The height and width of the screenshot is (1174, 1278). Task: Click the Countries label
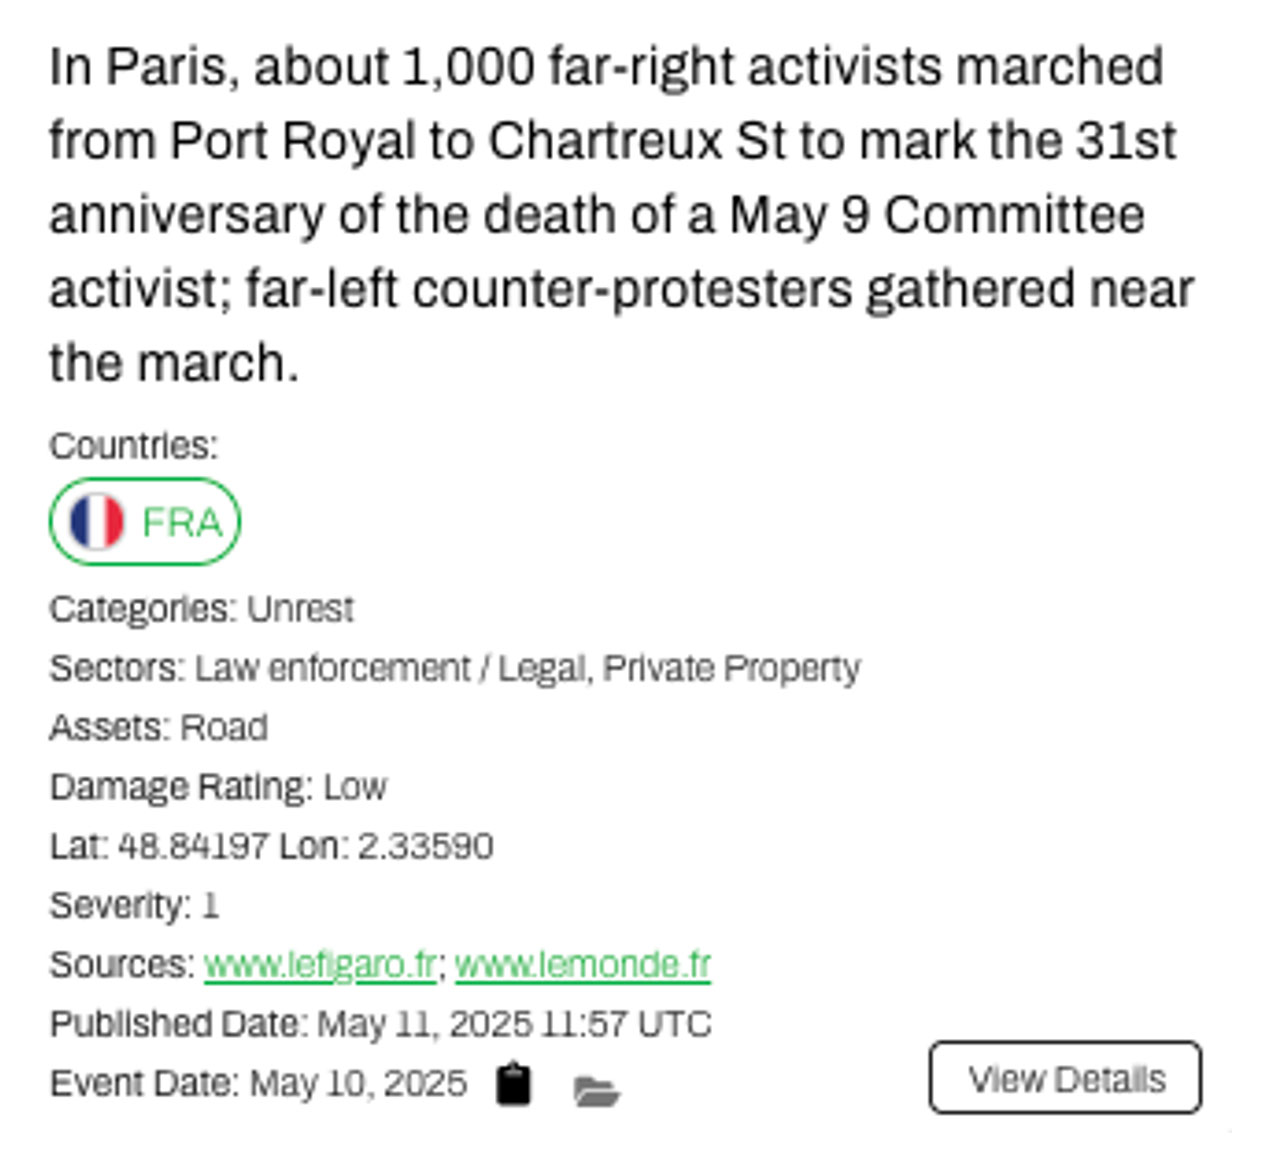pos(133,445)
